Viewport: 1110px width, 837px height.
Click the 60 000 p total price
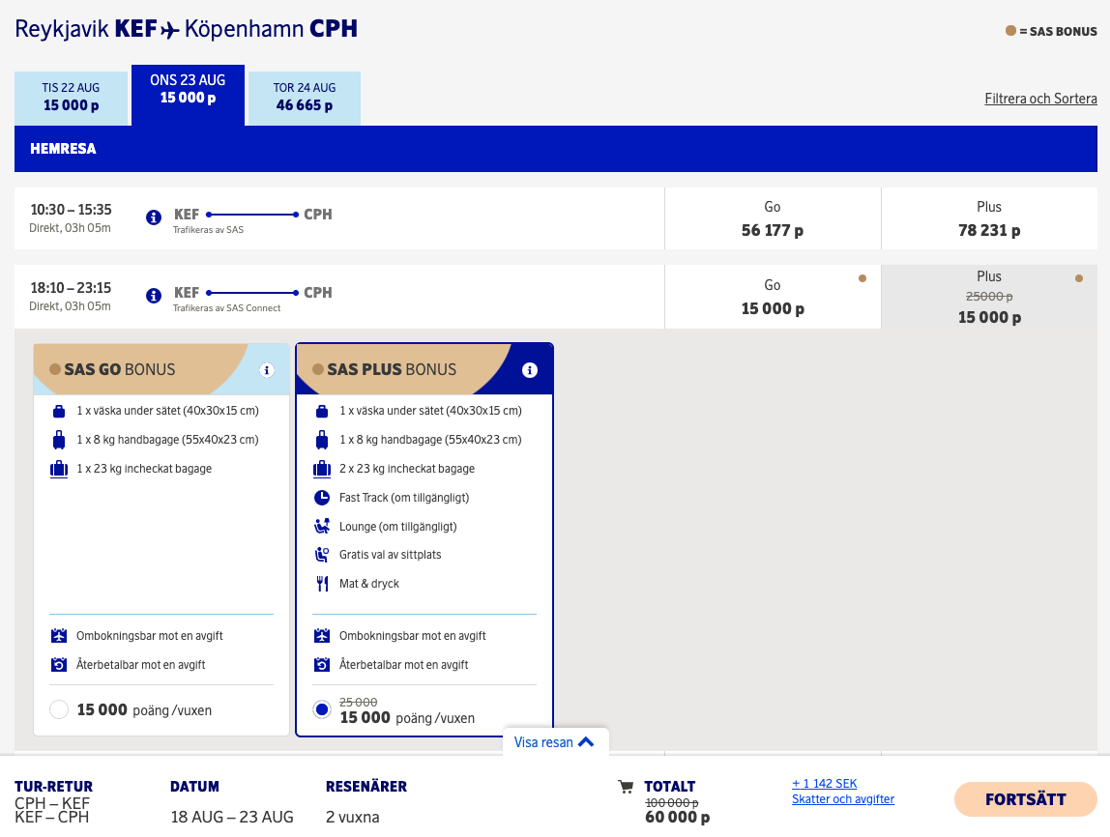point(677,817)
